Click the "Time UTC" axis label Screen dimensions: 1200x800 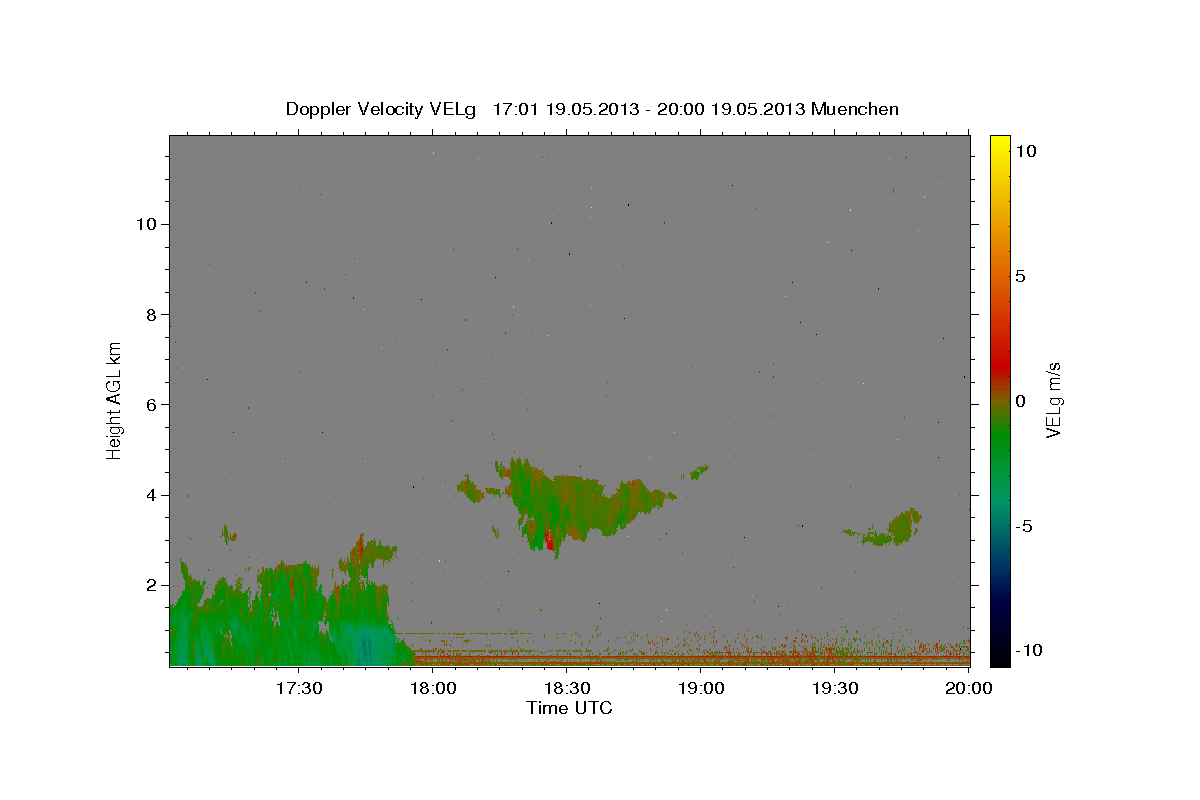pyautogui.click(x=569, y=708)
